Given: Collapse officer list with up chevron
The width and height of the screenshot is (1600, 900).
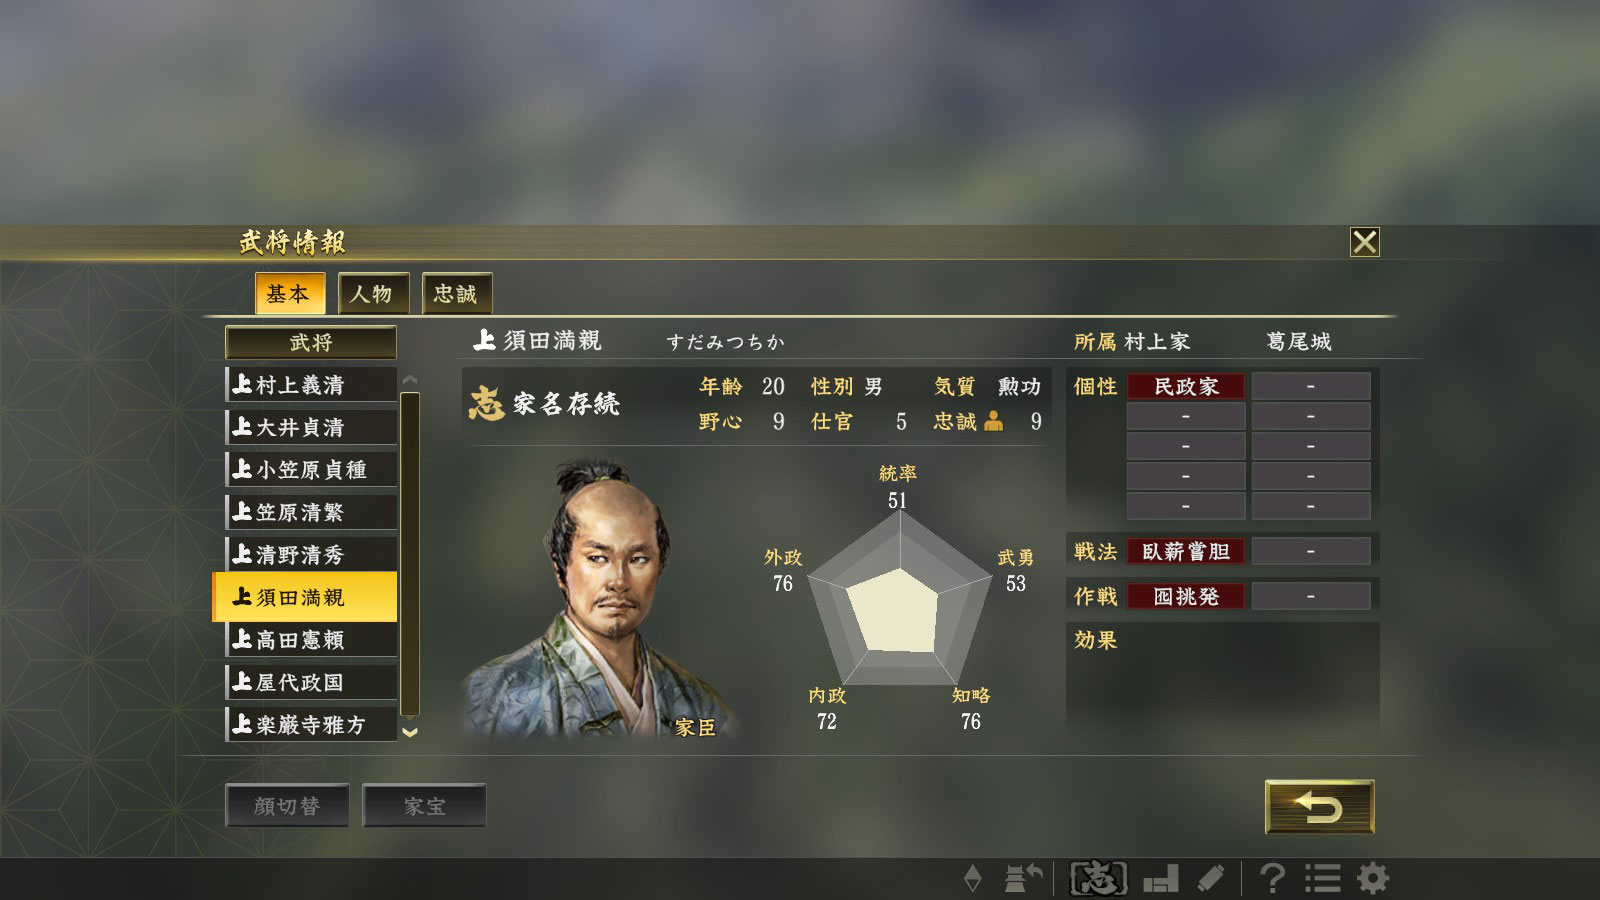Looking at the screenshot, I should pos(409,381).
